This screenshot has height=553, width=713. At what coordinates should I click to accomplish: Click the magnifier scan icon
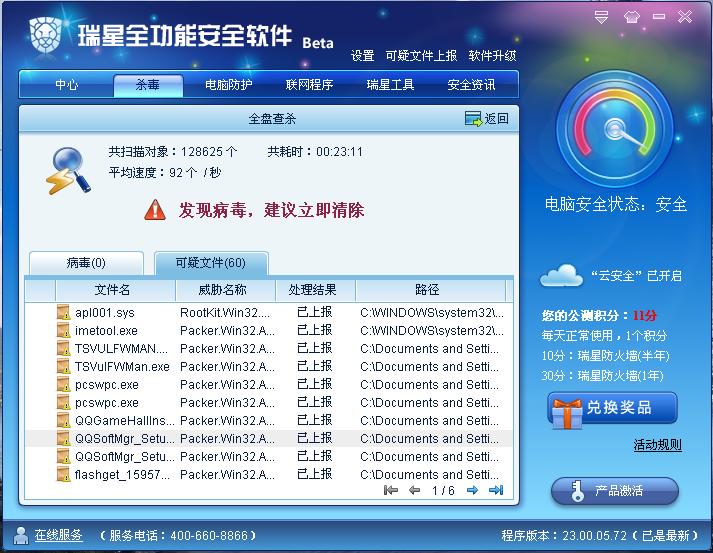pyautogui.click(x=68, y=170)
